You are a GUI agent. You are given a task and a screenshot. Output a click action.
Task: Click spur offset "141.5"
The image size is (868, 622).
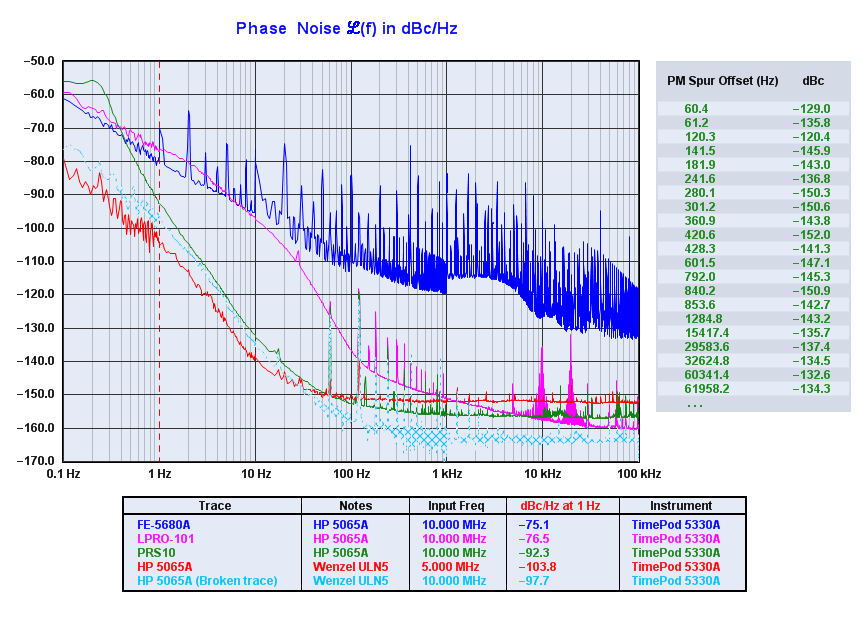click(x=700, y=151)
